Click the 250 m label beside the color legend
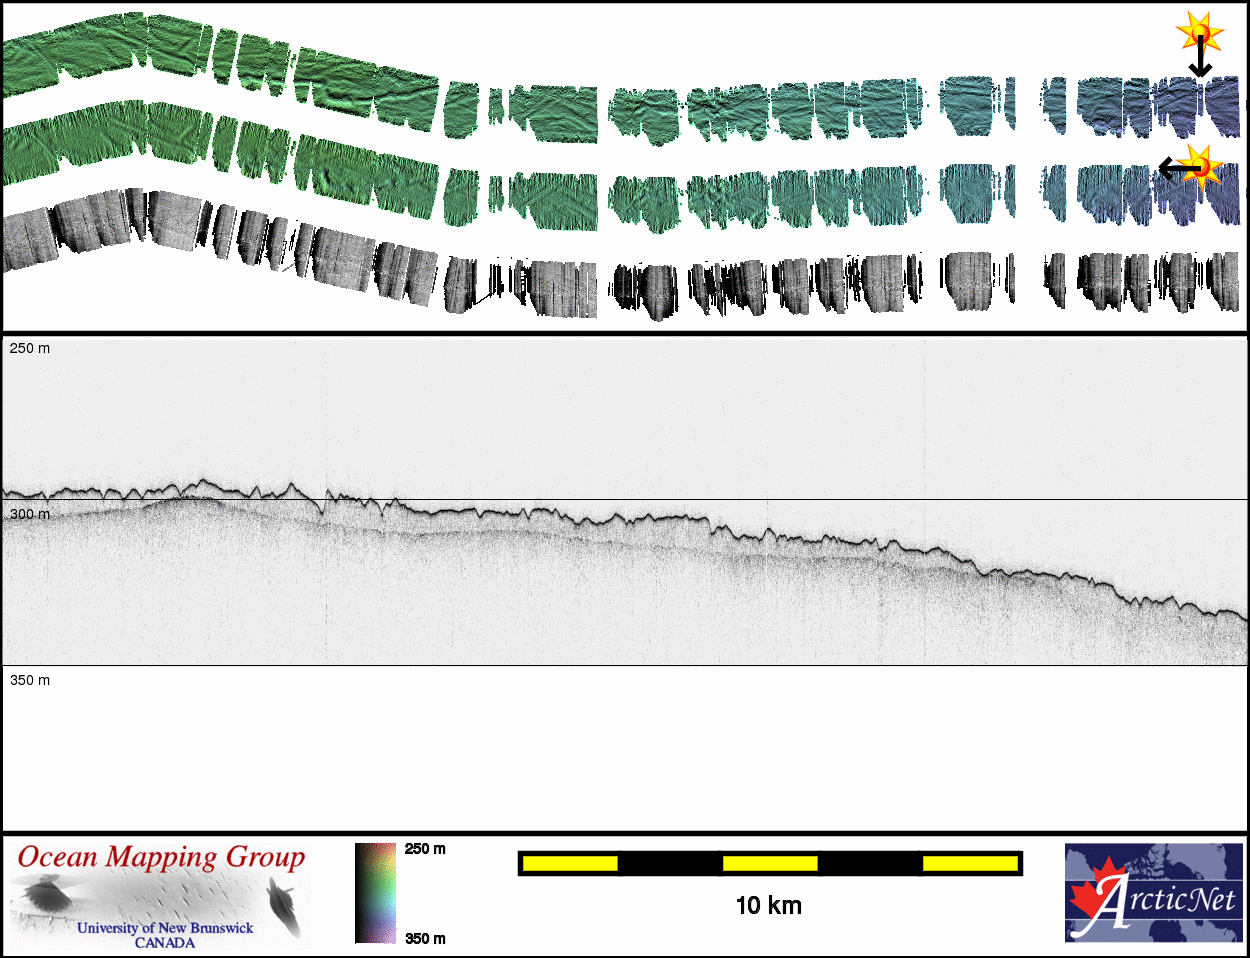 (x=425, y=849)
